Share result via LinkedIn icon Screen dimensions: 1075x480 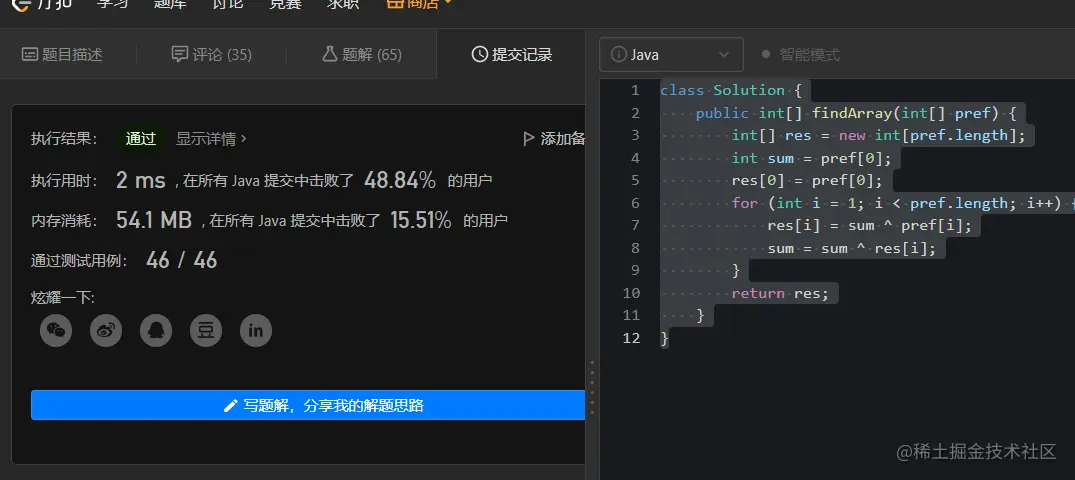[256, 331]
